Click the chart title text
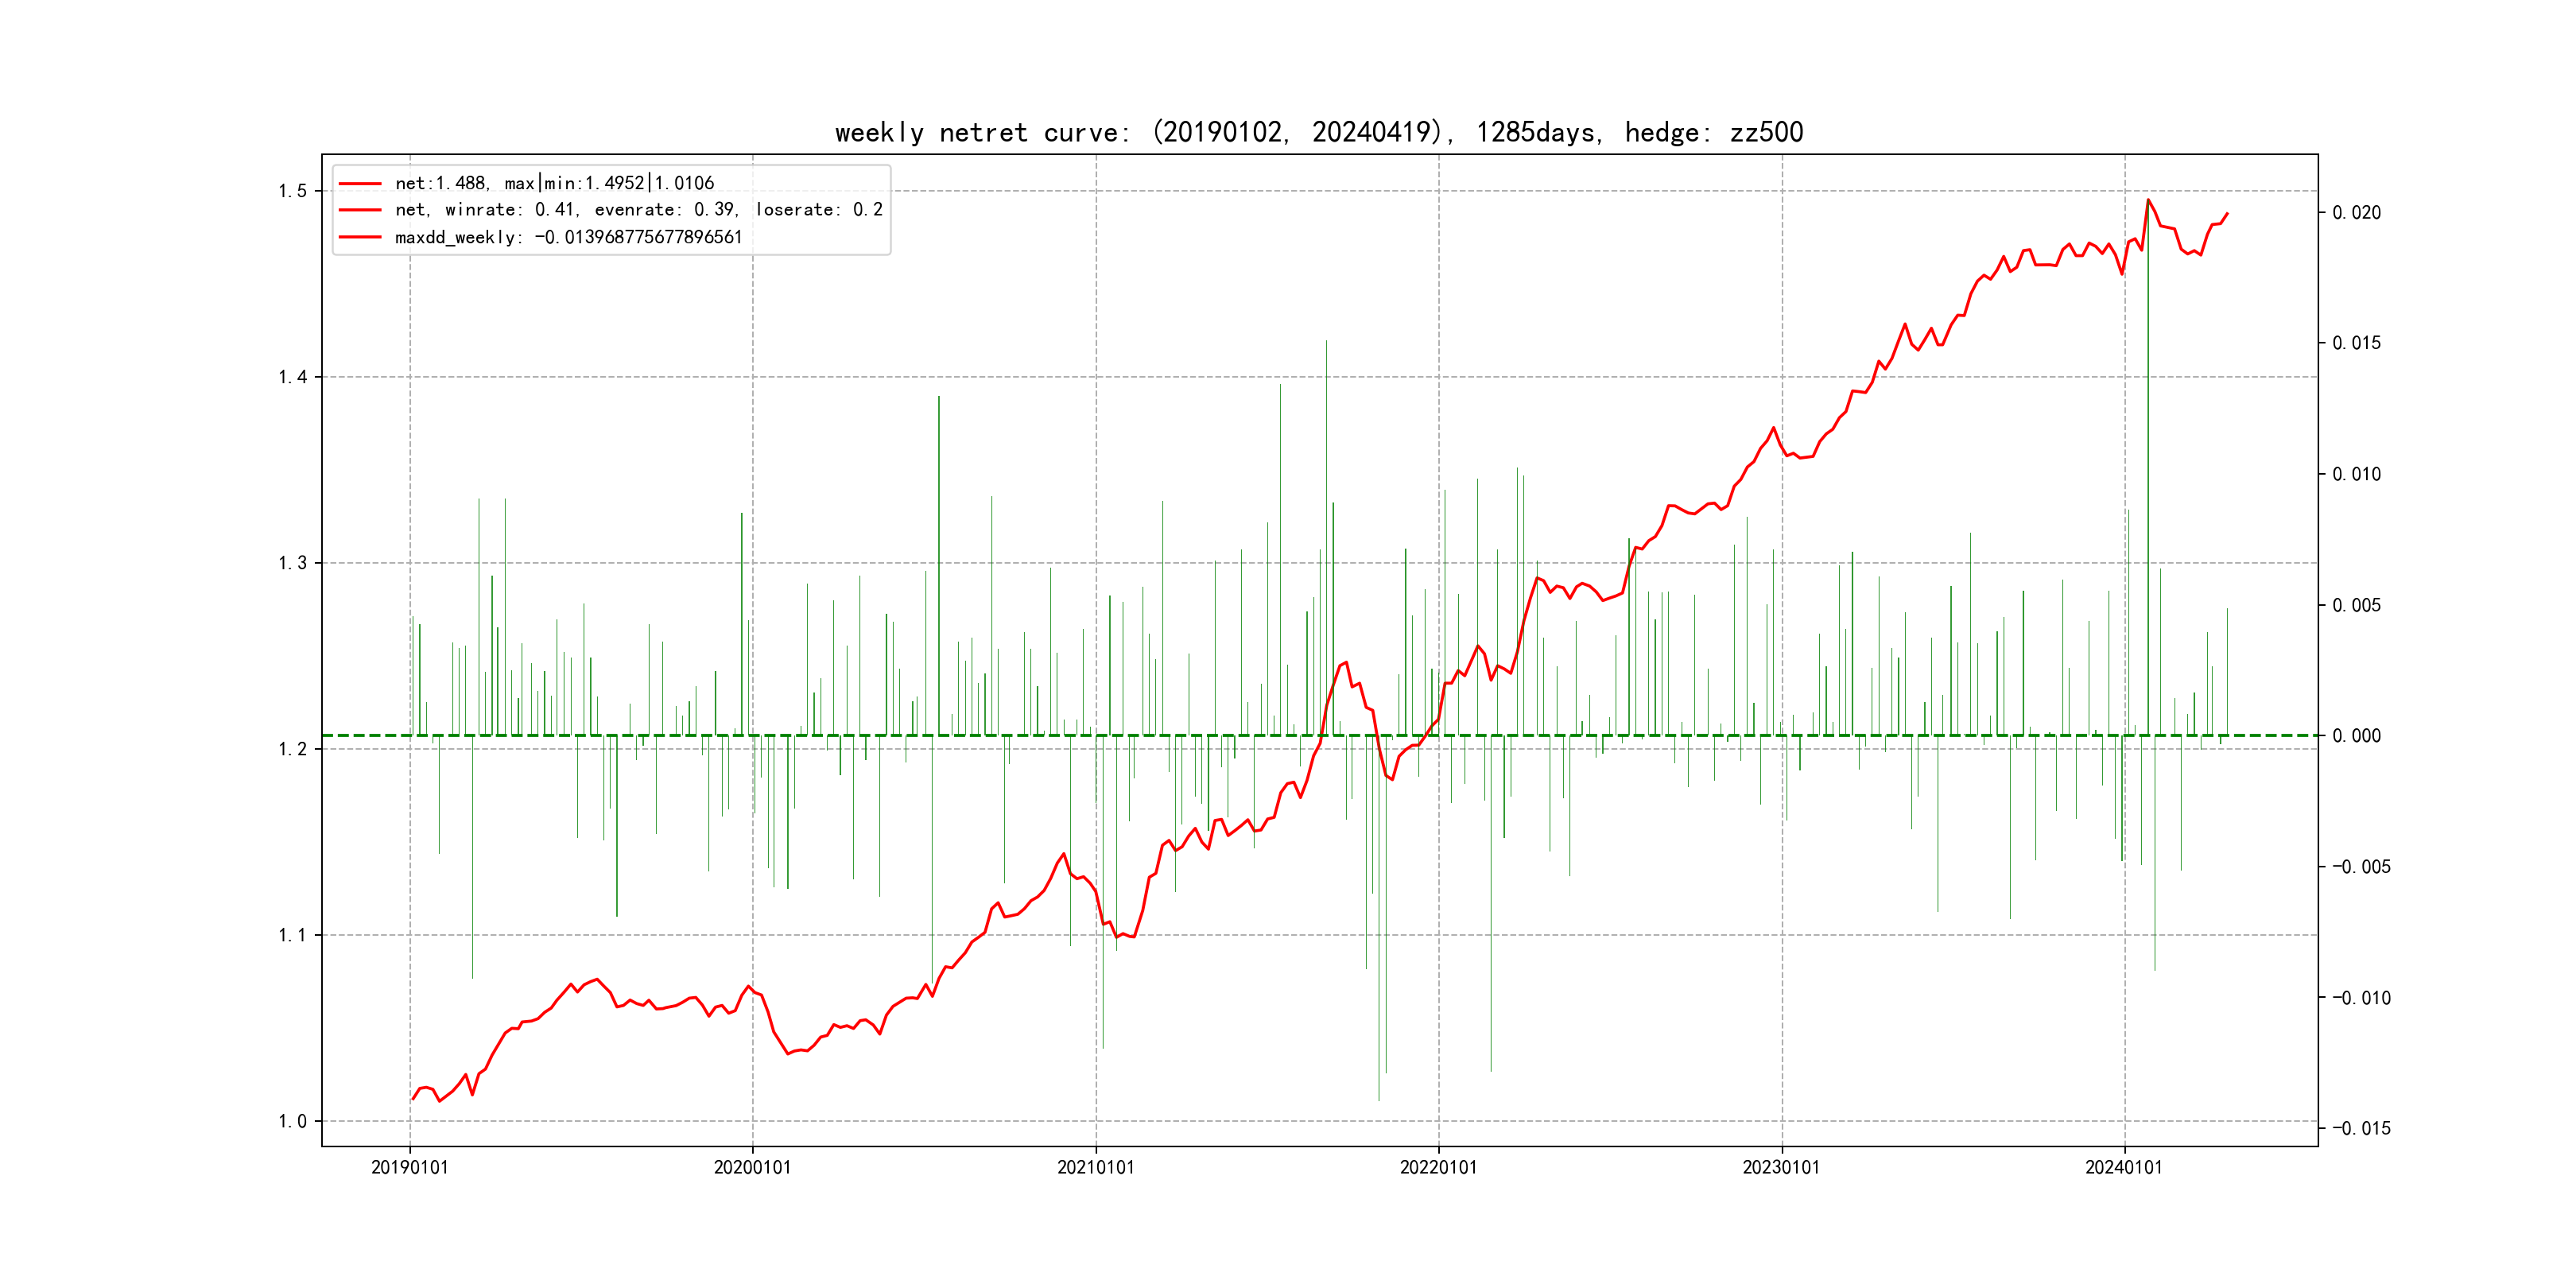Screen dimensions: 2576x1288 tap(1318, 132)
